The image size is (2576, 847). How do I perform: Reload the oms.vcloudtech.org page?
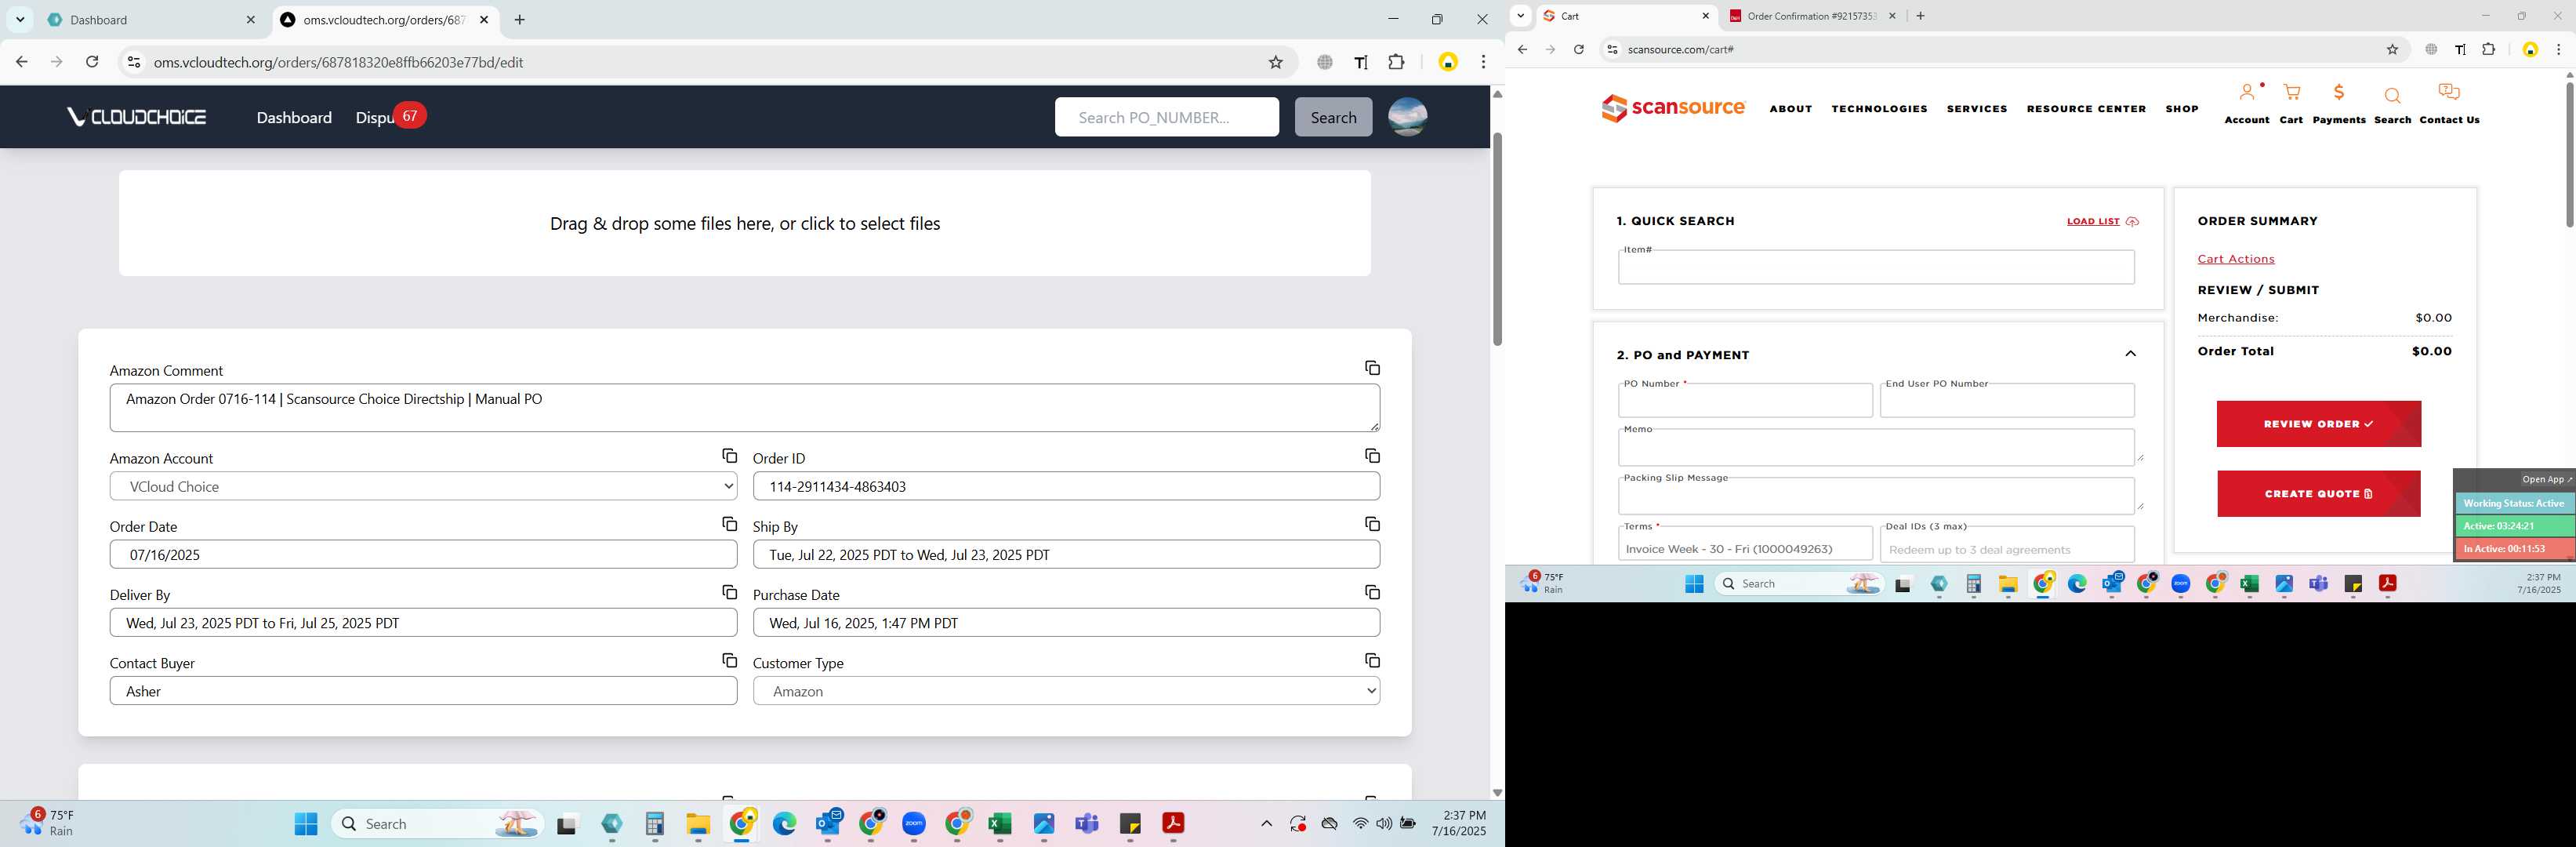(x=92, y=62)
